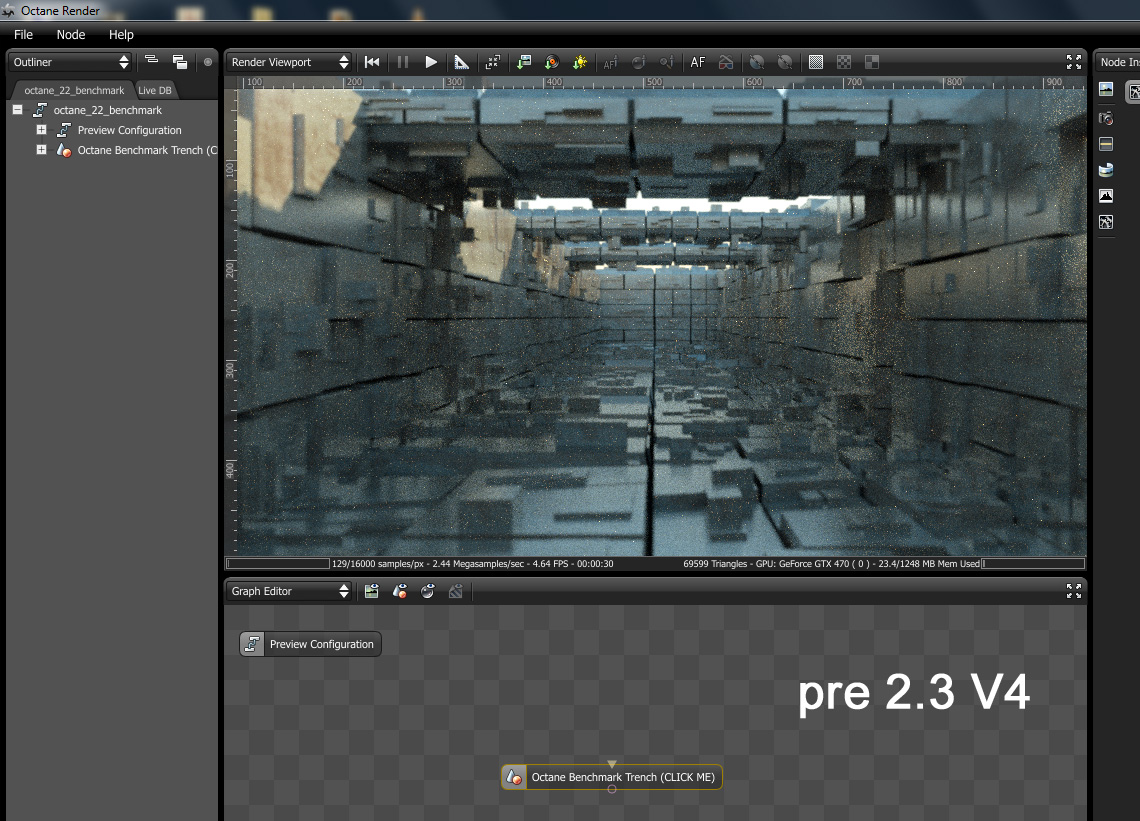The width and height of the screenshot is (1140, 821).
Task: Click the ruler triangle icon in viewport toolbar
Action: [462, 63]
